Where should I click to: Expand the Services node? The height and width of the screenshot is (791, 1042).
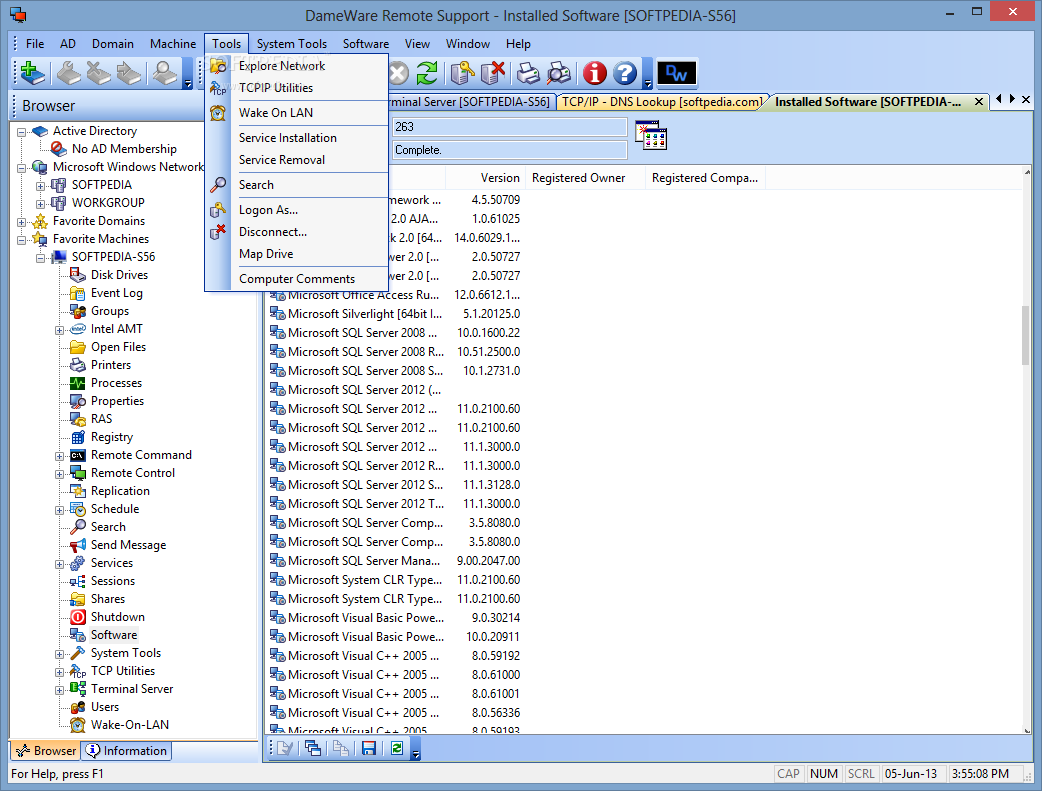60,564
